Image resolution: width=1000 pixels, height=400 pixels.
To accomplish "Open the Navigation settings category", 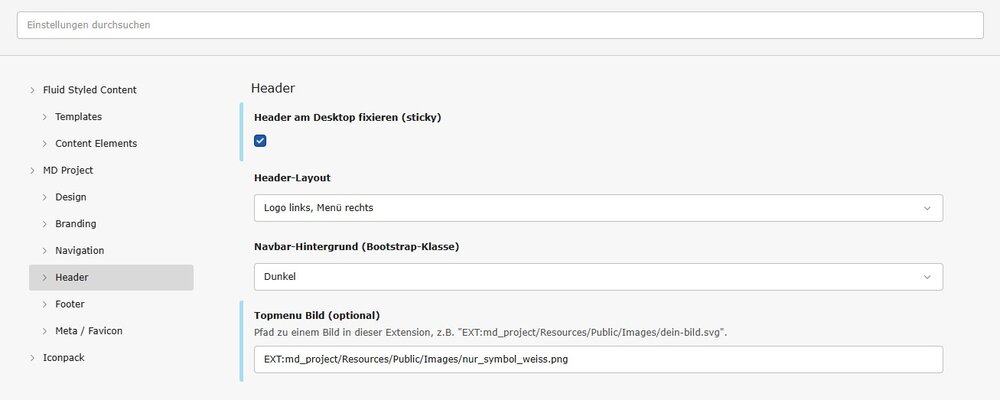I will click(x=80, y=250).
